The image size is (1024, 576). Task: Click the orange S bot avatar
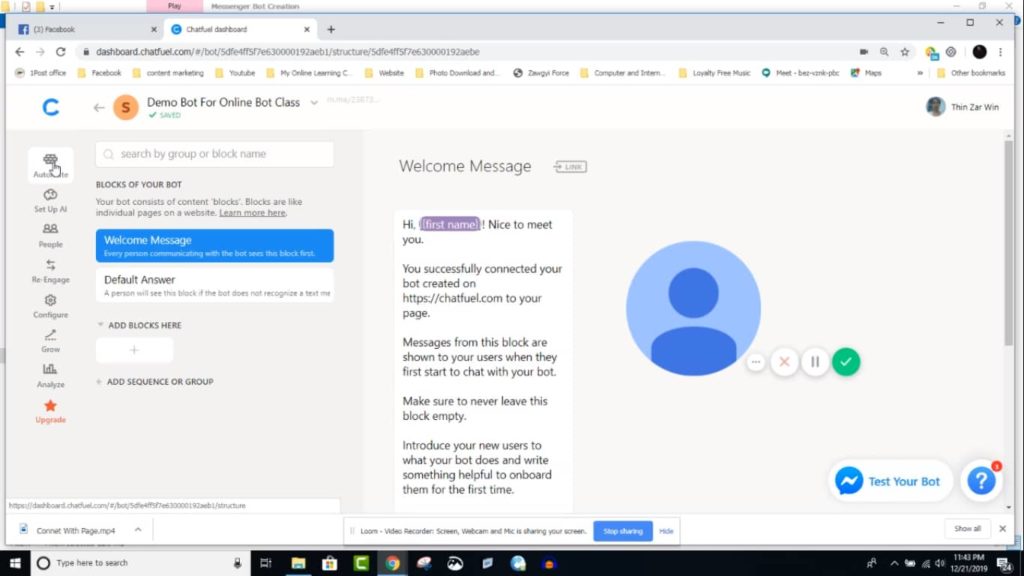125,107
